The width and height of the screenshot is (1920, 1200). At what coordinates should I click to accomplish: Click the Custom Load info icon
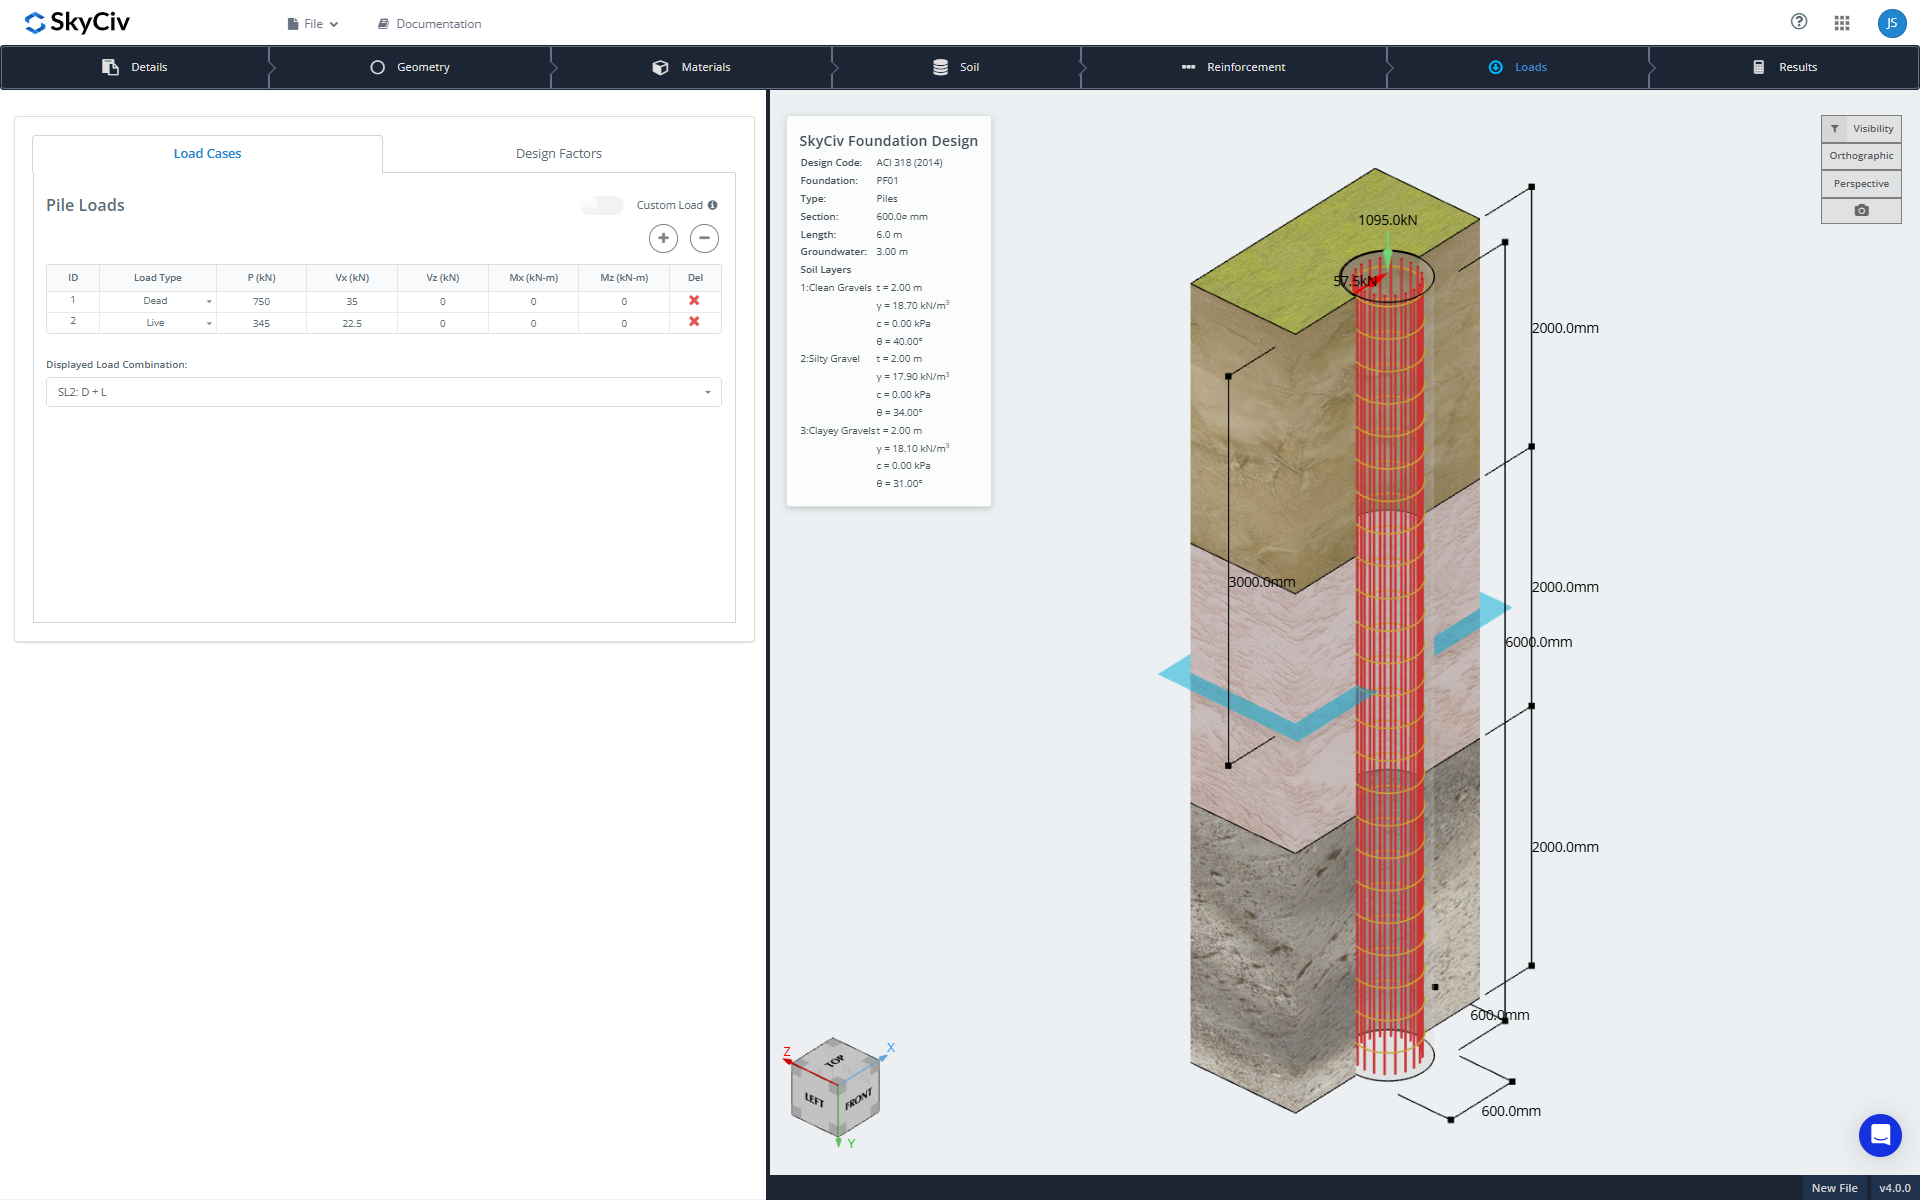click(713, 205)
